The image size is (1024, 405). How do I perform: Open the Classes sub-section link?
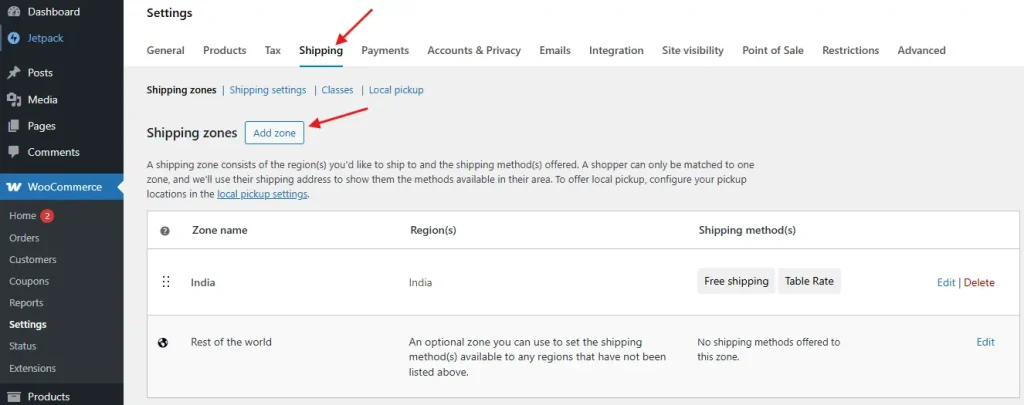pos(338,90)
